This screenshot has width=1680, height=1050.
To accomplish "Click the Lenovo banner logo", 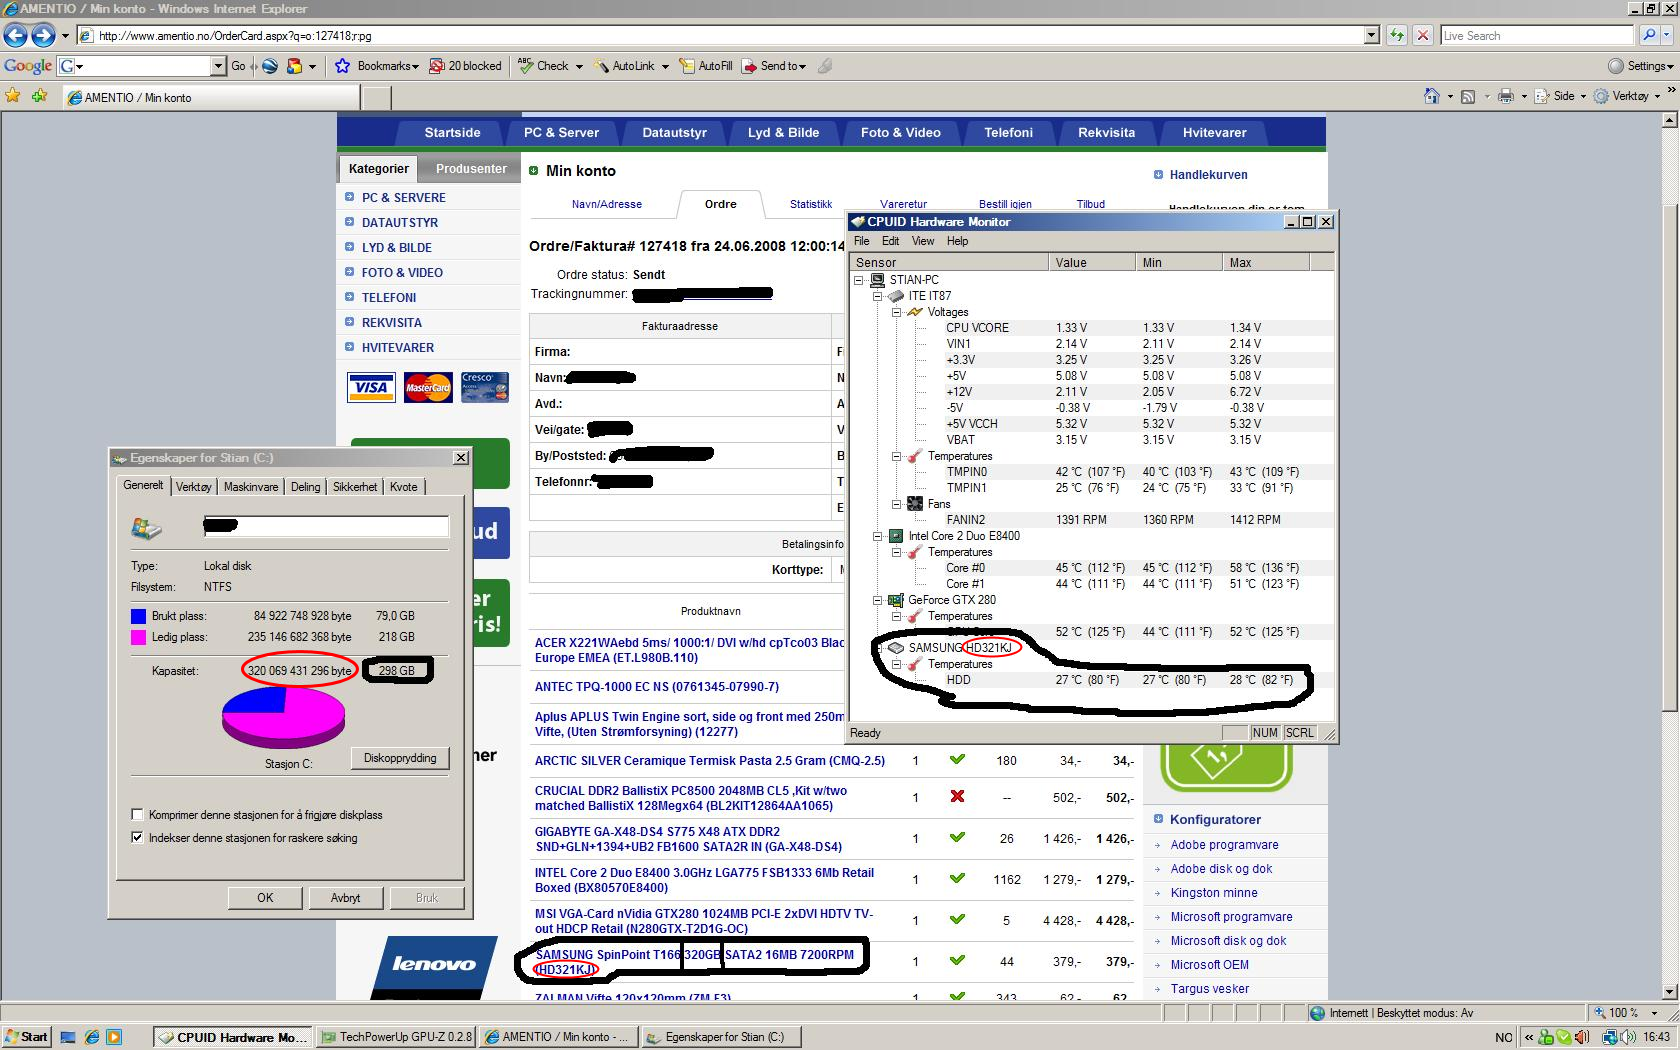I will tap(433, 966).
